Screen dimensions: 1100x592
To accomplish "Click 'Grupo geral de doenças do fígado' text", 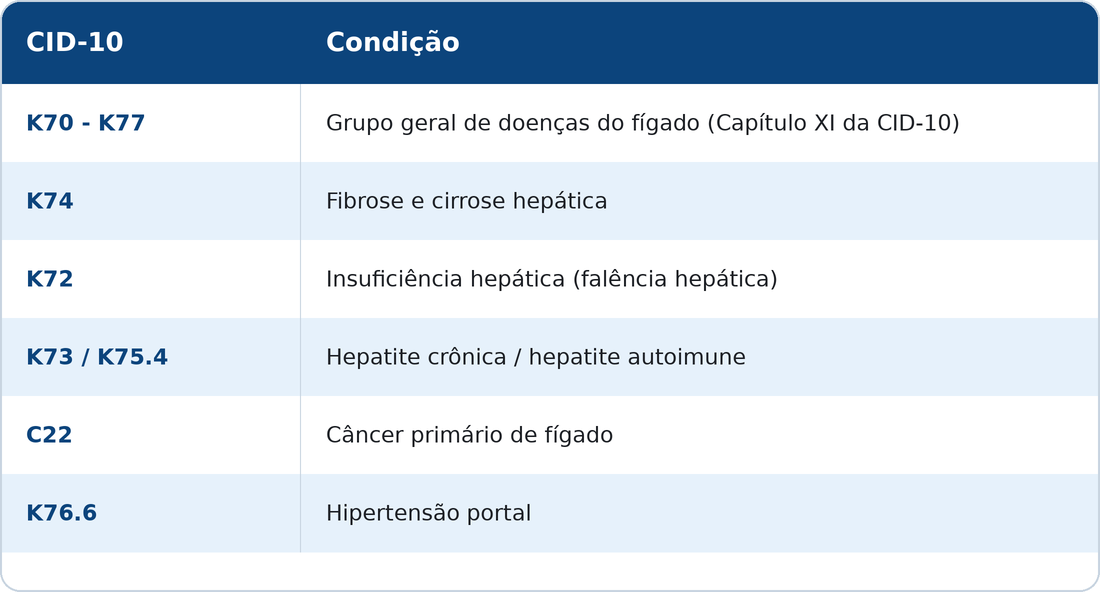I will (513, 123).
